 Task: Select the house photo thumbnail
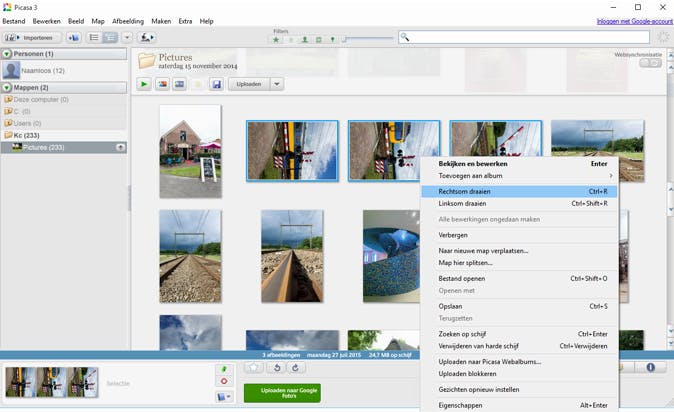[190, 151]
